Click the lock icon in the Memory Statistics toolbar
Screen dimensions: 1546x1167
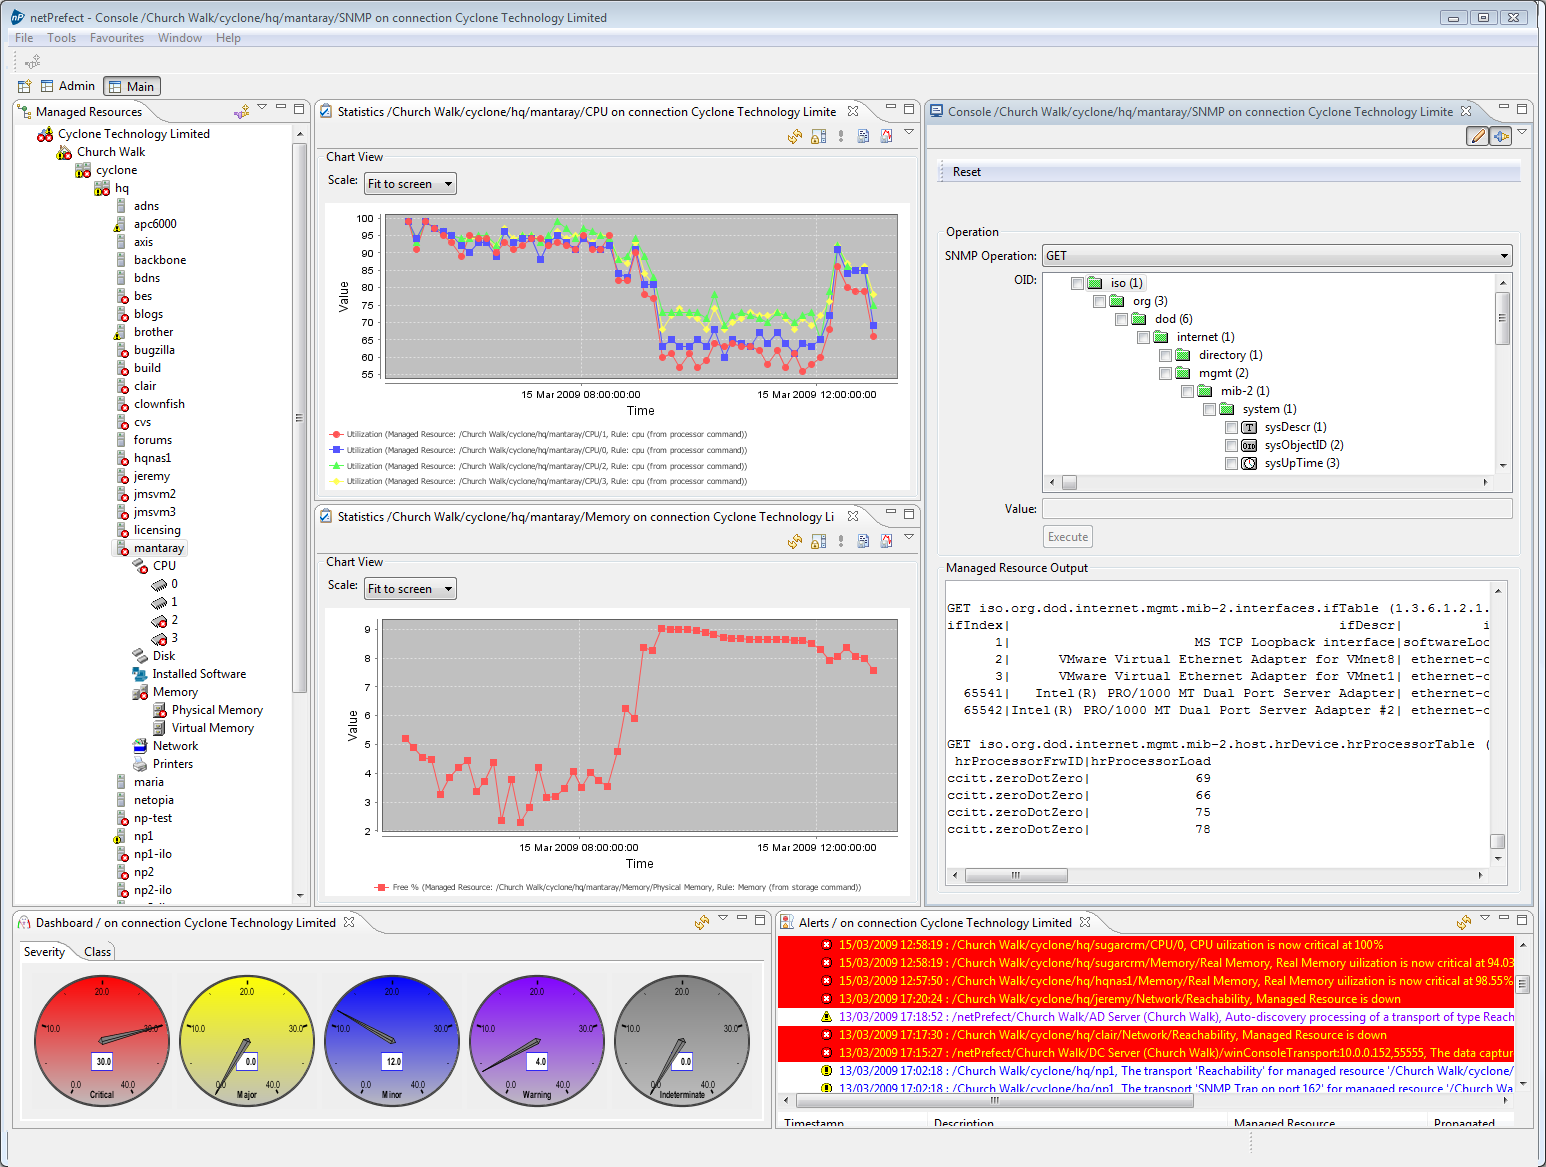pos(818,541)
